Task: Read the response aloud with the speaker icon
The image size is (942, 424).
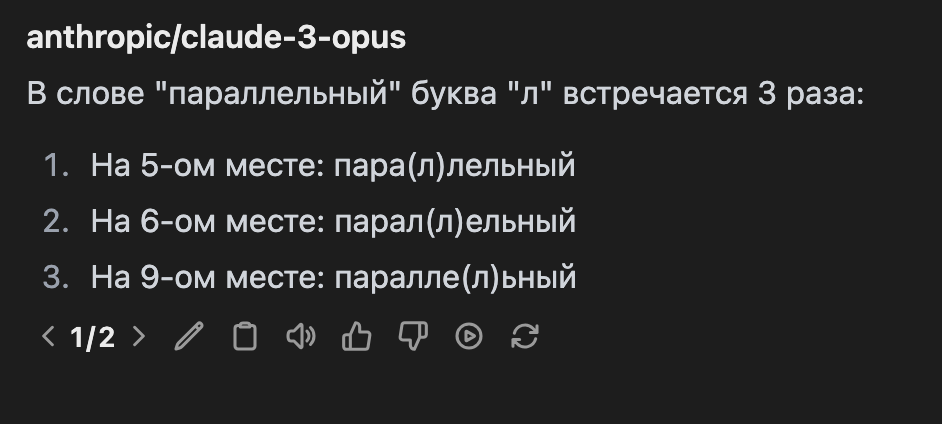Action: tap(300, 337)
